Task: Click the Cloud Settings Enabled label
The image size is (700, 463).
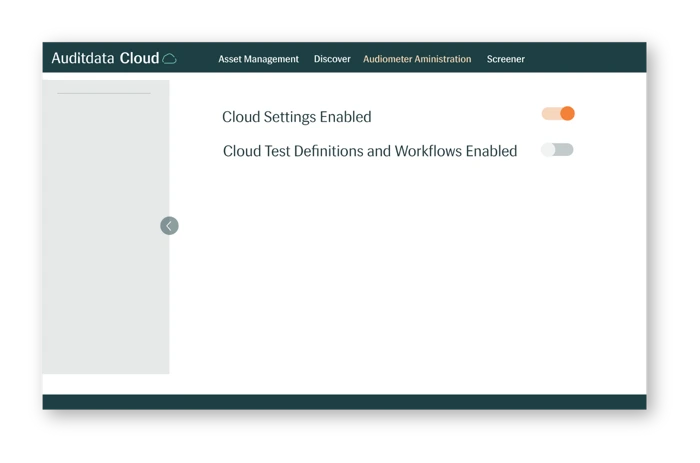Action: (x=296, y=117)
